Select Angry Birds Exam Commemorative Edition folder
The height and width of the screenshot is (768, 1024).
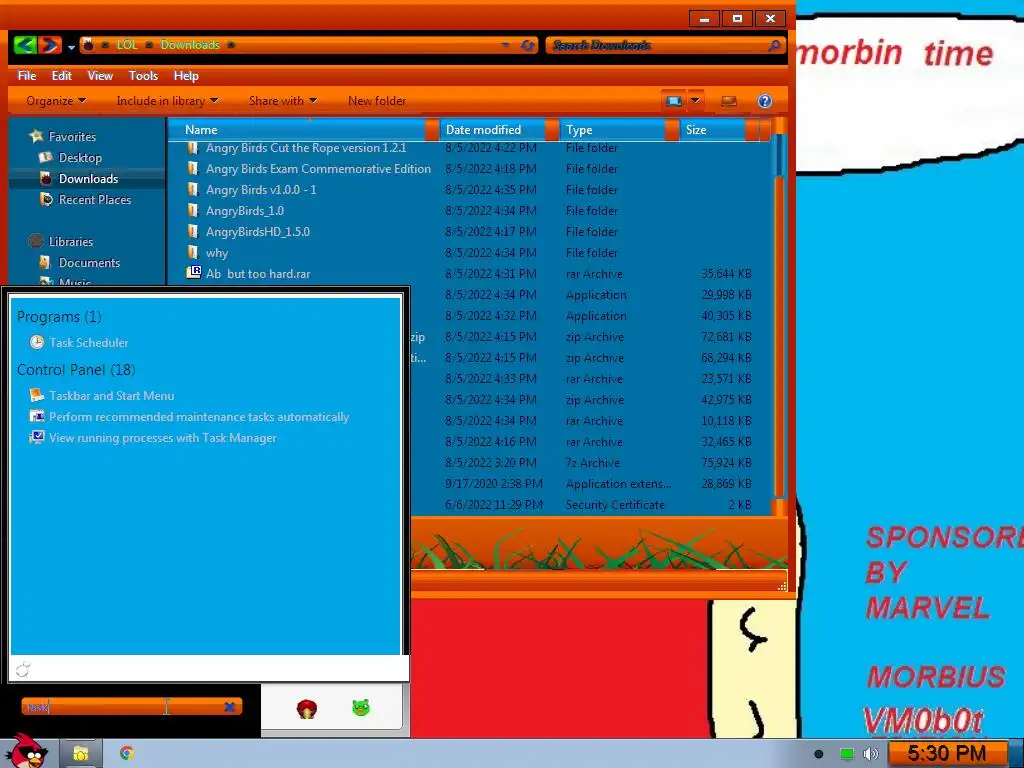tap(318, 168)
